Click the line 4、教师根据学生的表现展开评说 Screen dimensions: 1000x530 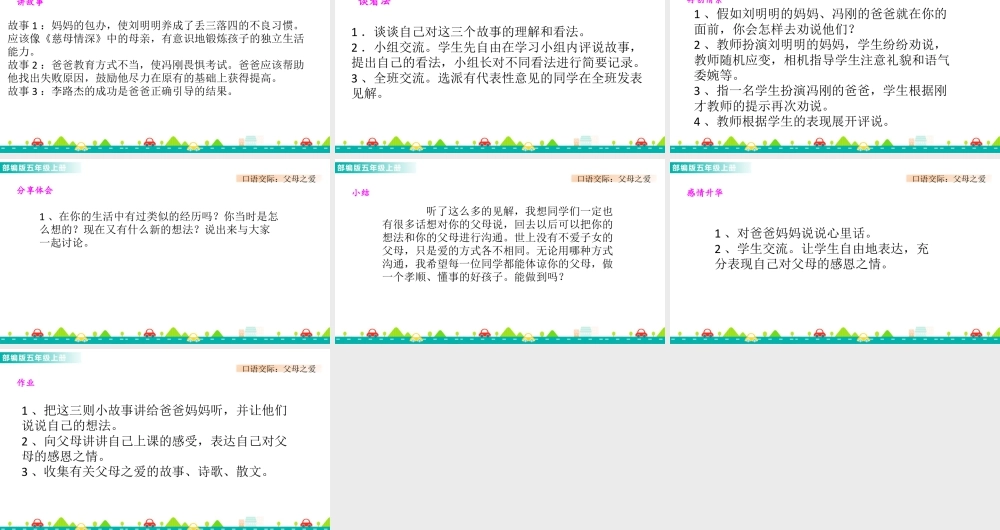(x=792, y=121)
